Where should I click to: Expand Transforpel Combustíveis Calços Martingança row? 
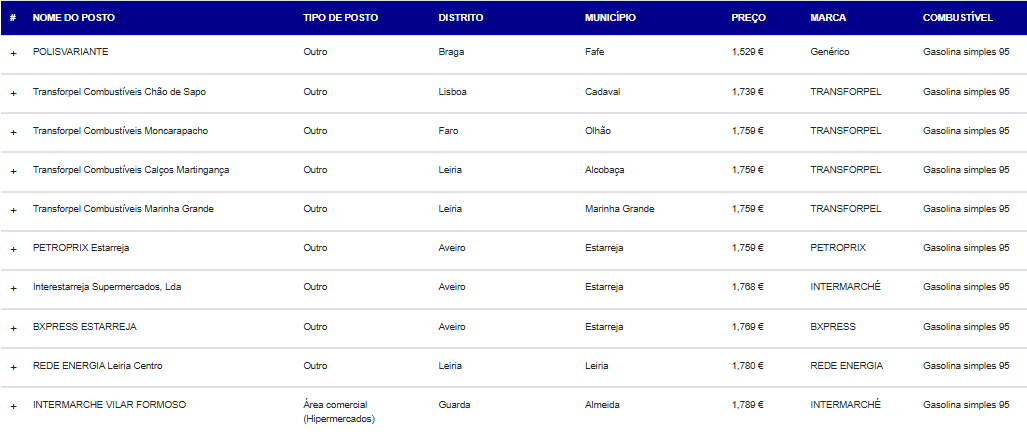pyautogui.click(x=14, y=171)
